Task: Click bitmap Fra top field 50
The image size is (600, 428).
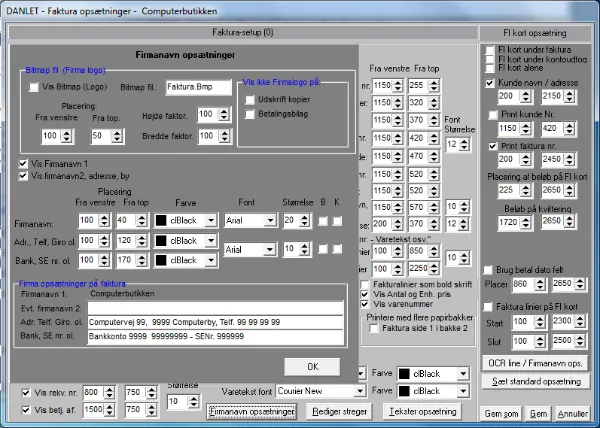Action: (101, 136)
